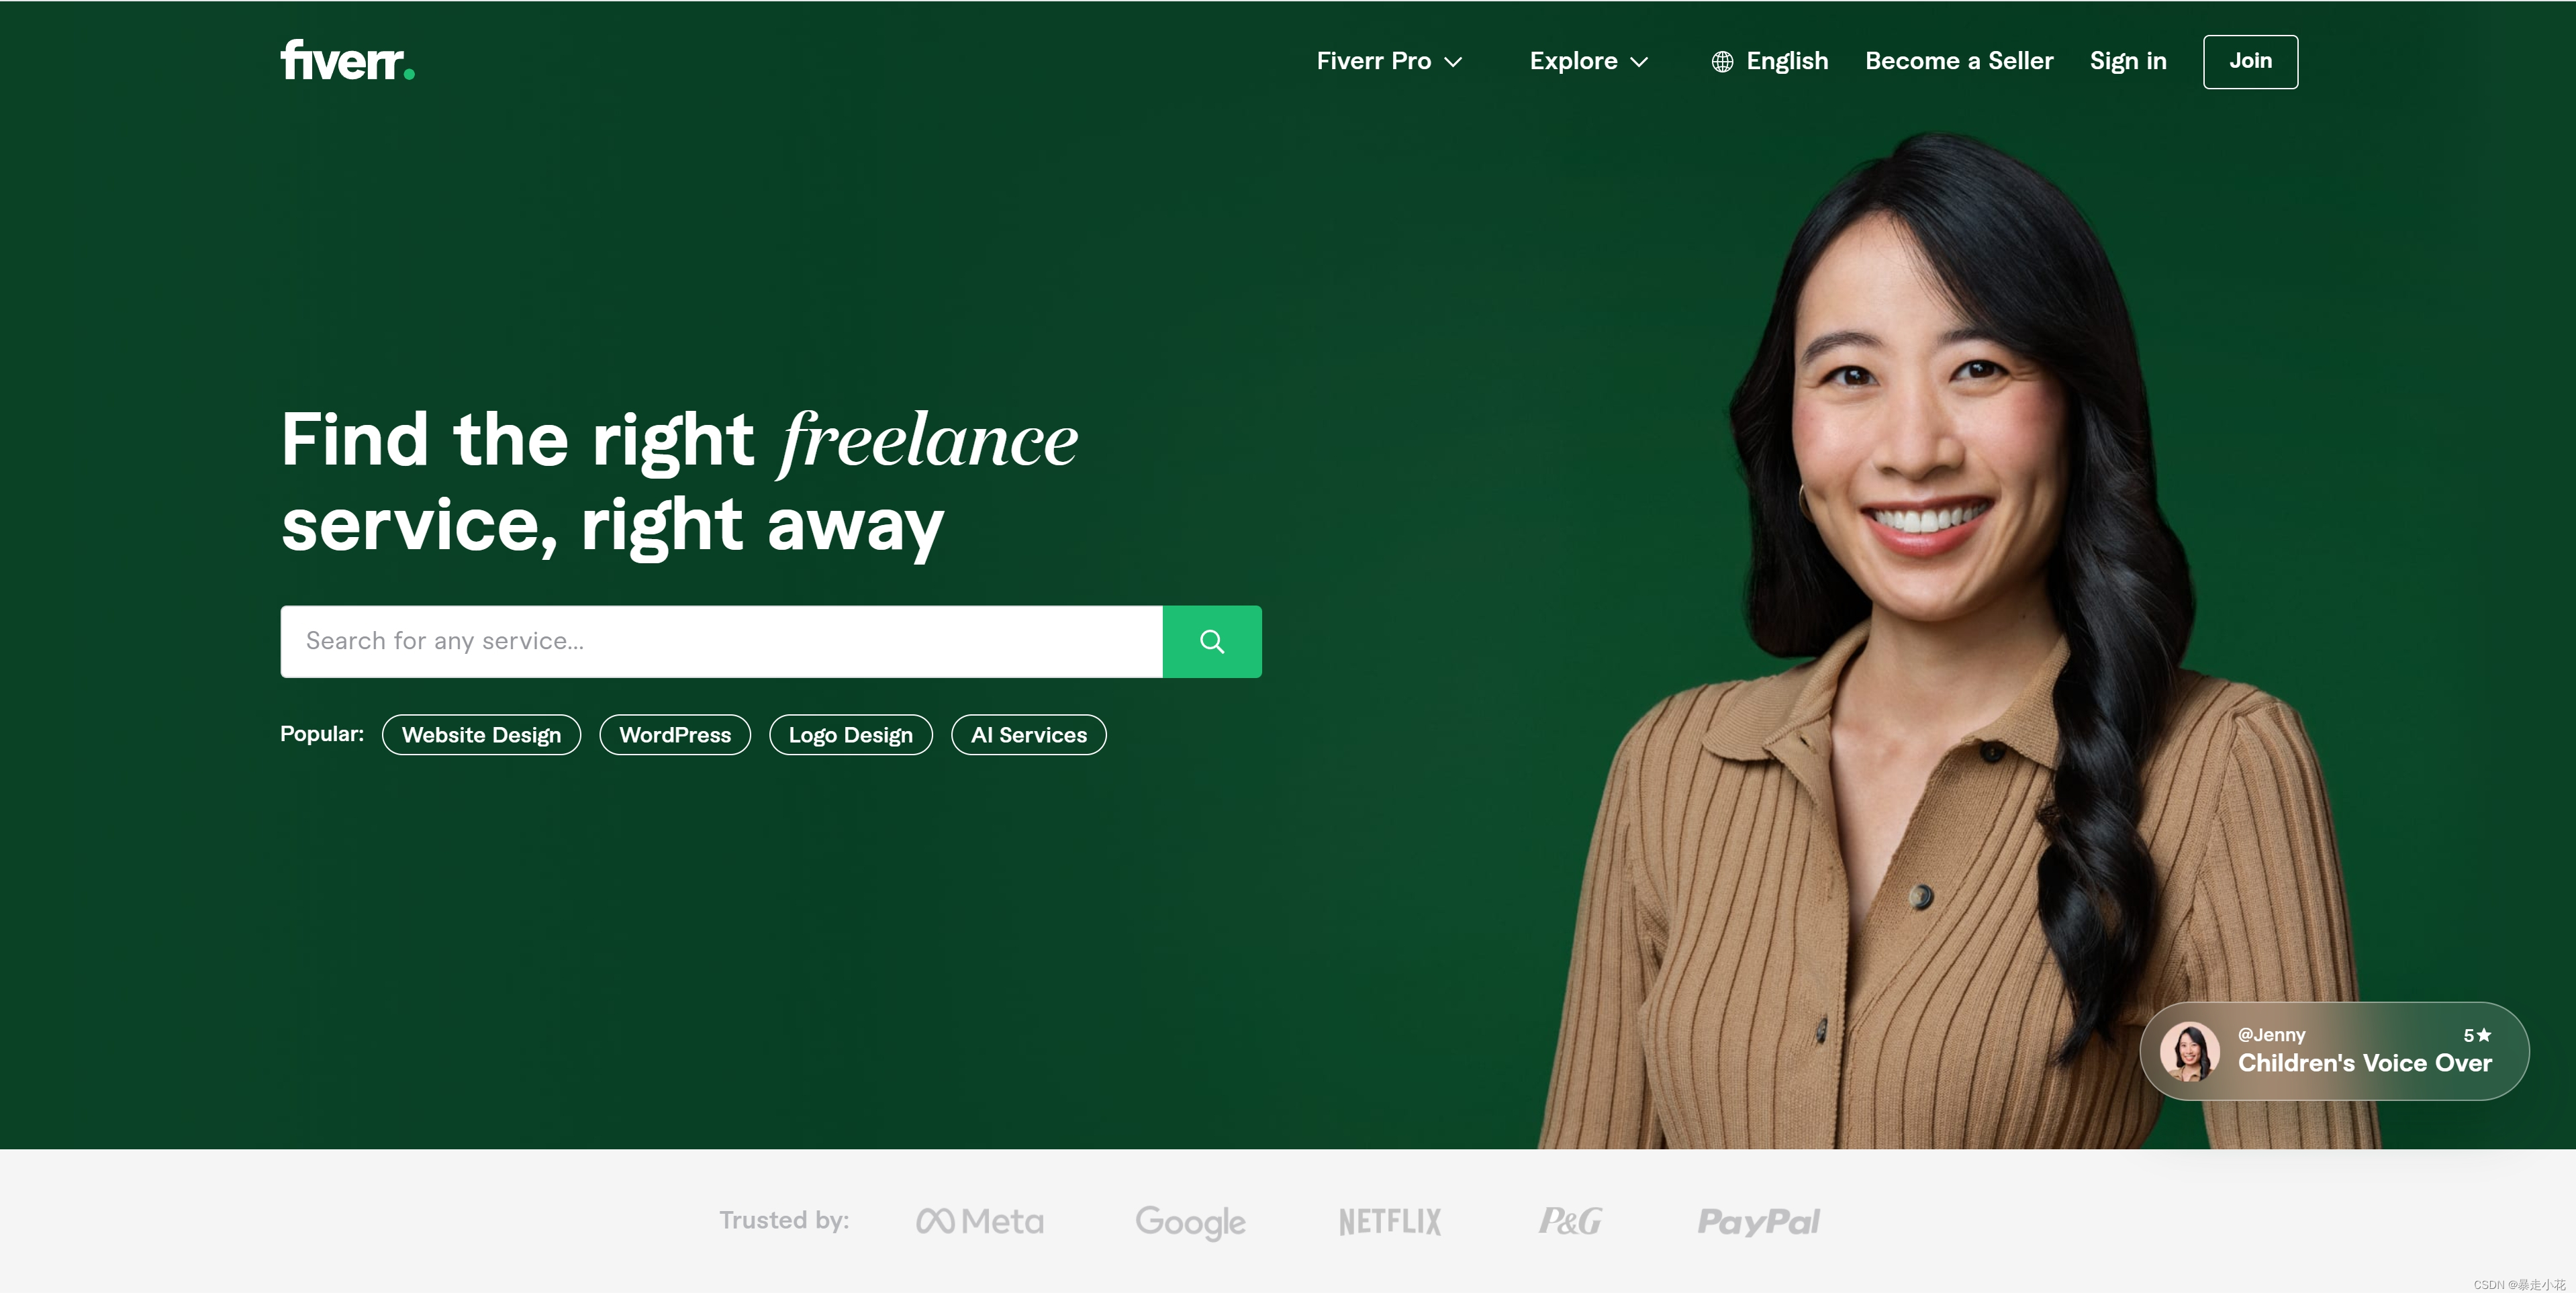Screen dimensions: 2576x1297
Task: Click the Netflix logo
Action: [1389, 1221]
